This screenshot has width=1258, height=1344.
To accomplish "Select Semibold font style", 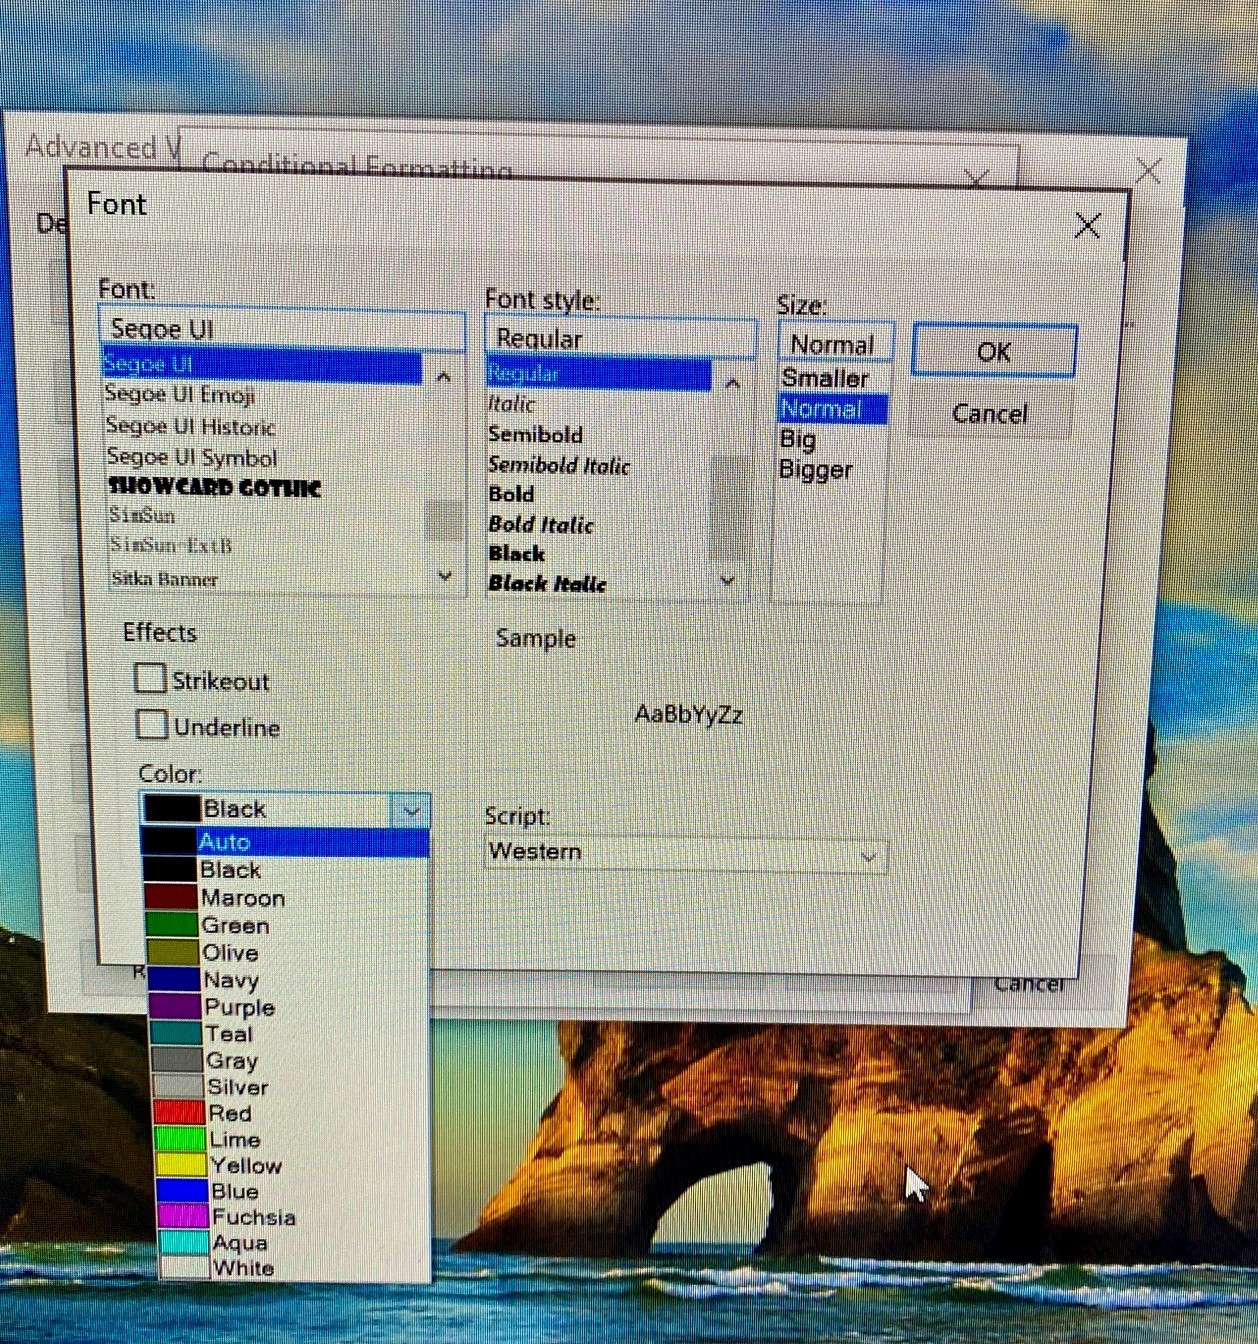I will click(x=535, y=434).
